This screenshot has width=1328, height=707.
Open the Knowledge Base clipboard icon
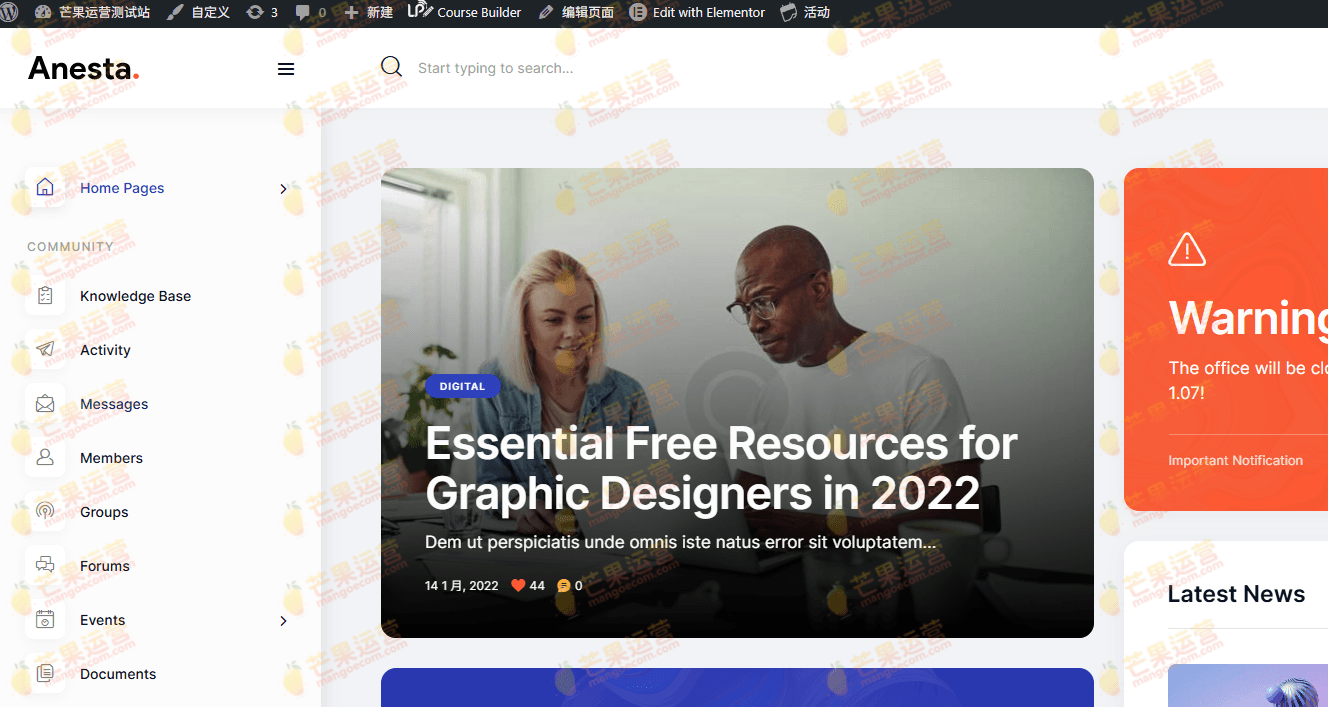pyautogui.click(x=45, y=296)
